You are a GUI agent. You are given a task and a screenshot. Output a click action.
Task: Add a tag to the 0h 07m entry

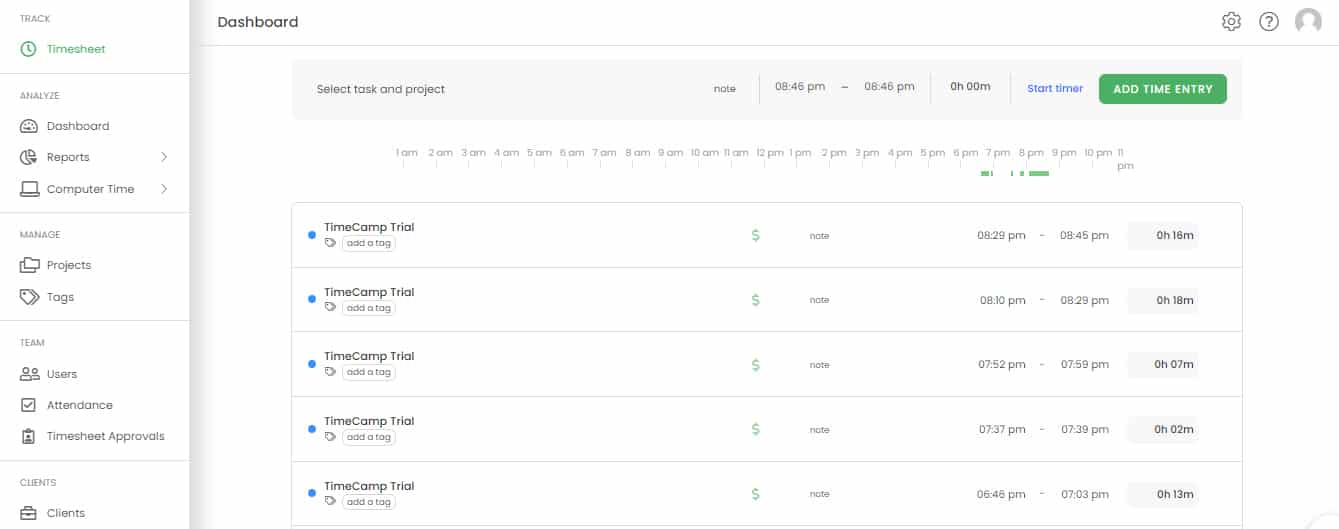pos(368,372)
